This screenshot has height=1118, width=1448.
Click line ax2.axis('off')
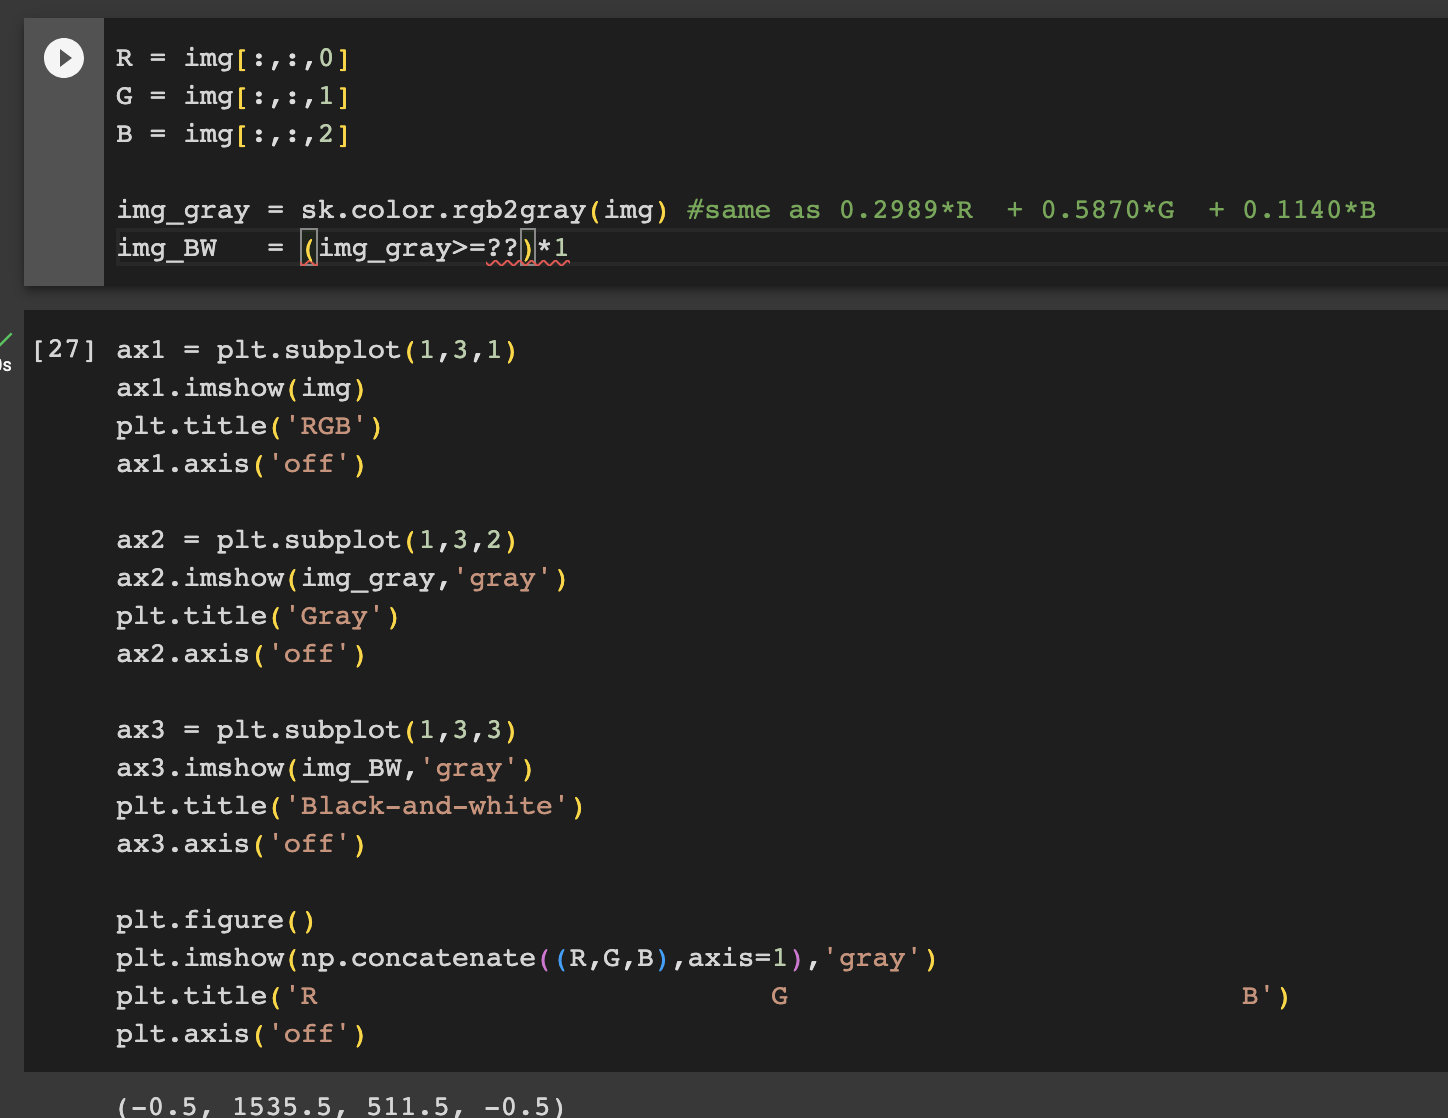click(x=241, y=654)
